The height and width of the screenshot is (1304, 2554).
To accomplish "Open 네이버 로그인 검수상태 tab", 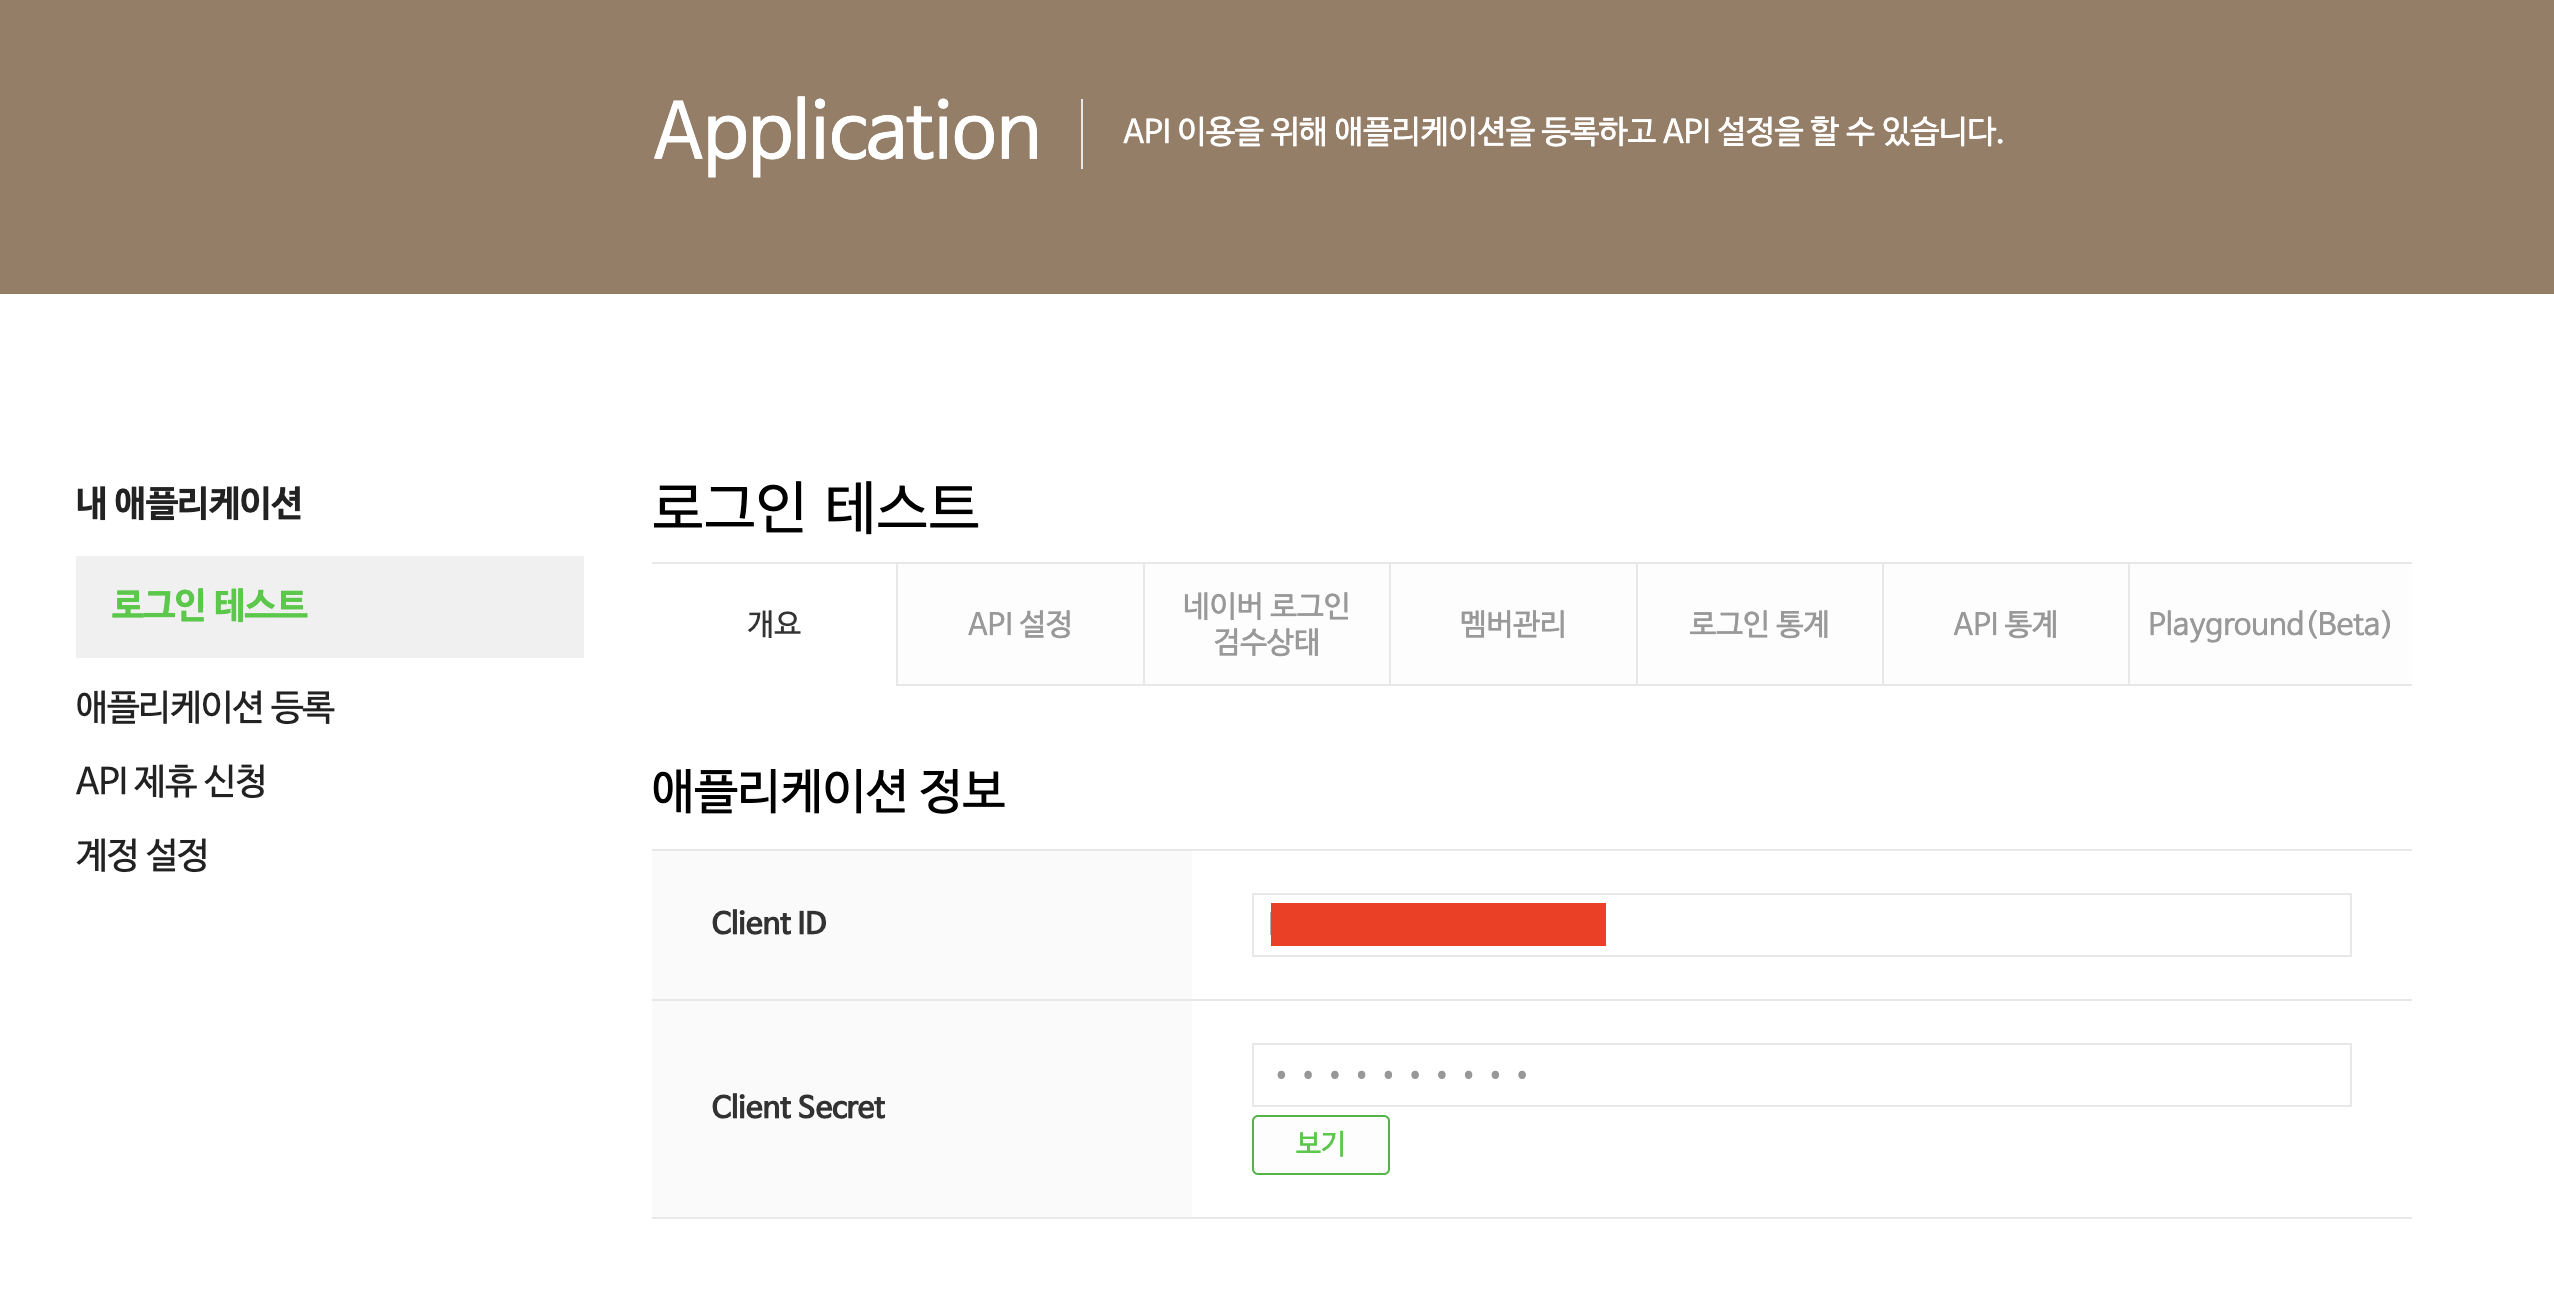I will point(1266,624).
